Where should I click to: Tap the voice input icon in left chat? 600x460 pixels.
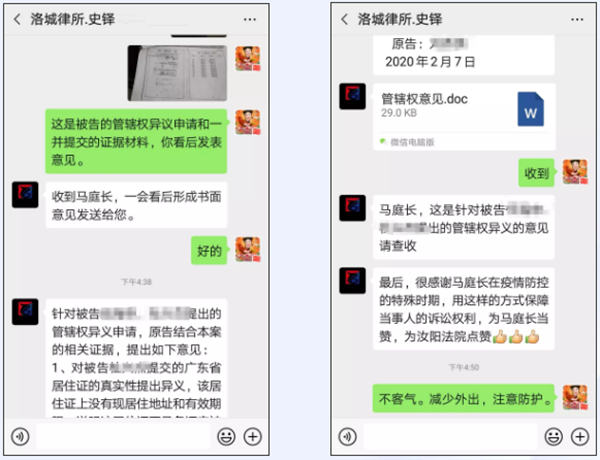point(20,436)
